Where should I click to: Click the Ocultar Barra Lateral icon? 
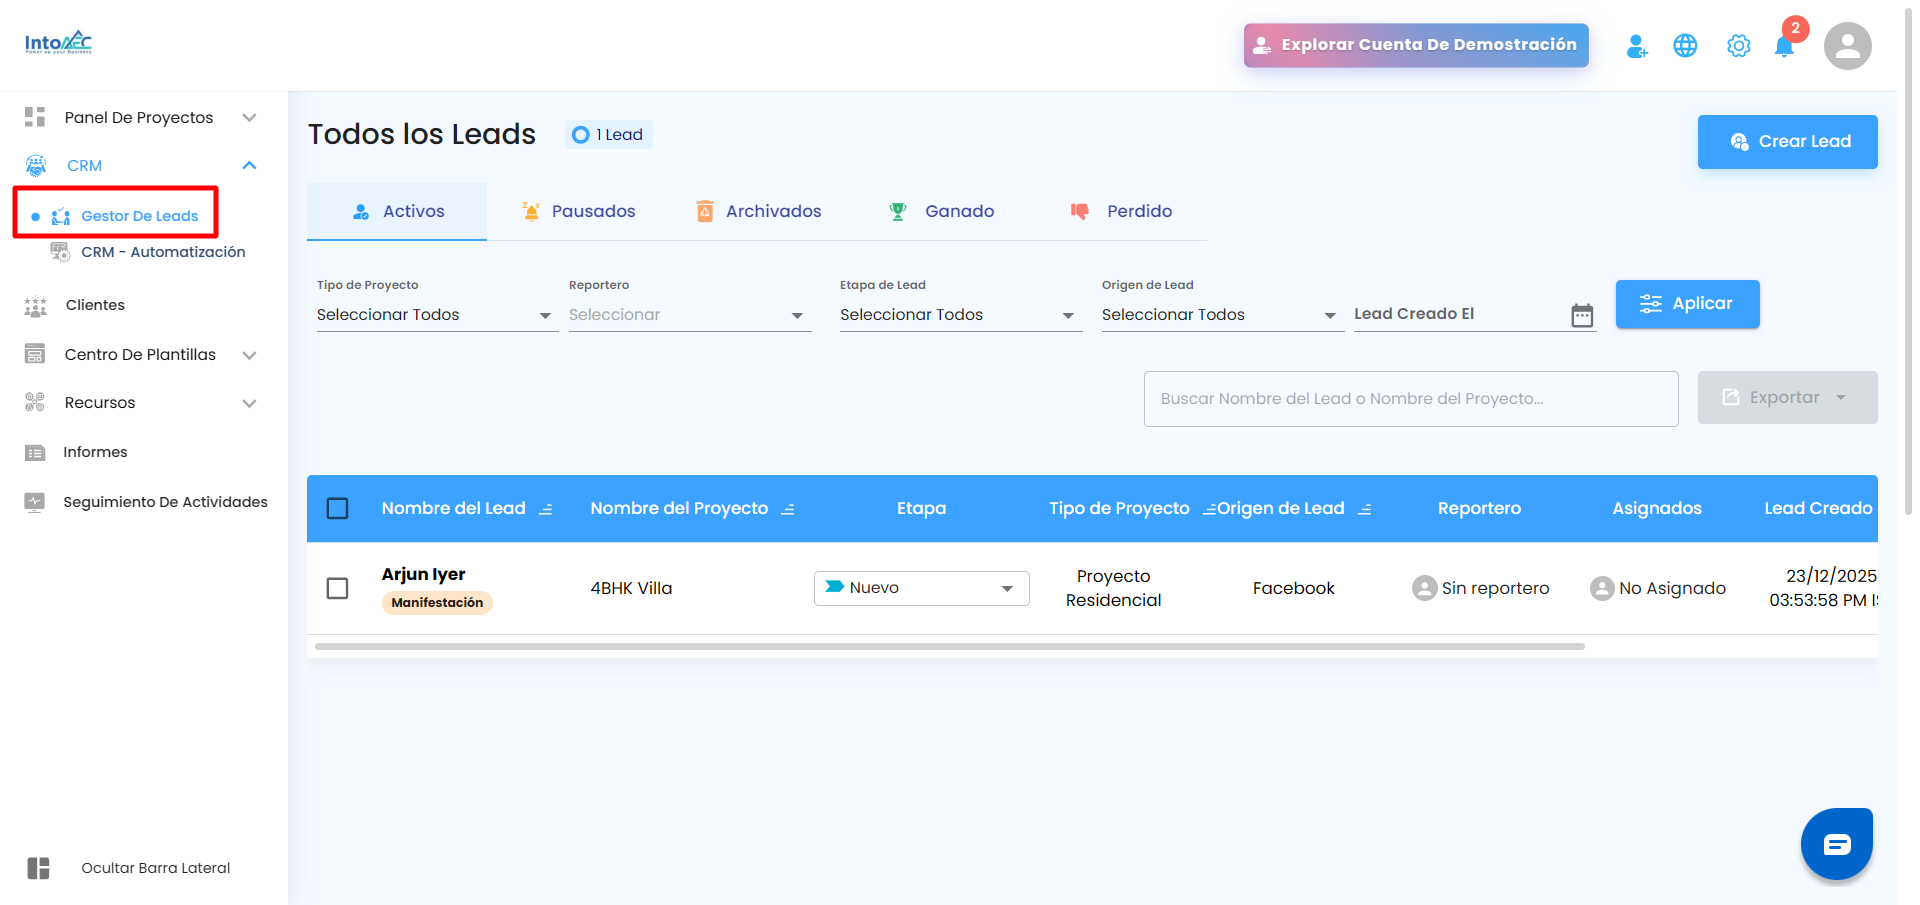(38, 868)
